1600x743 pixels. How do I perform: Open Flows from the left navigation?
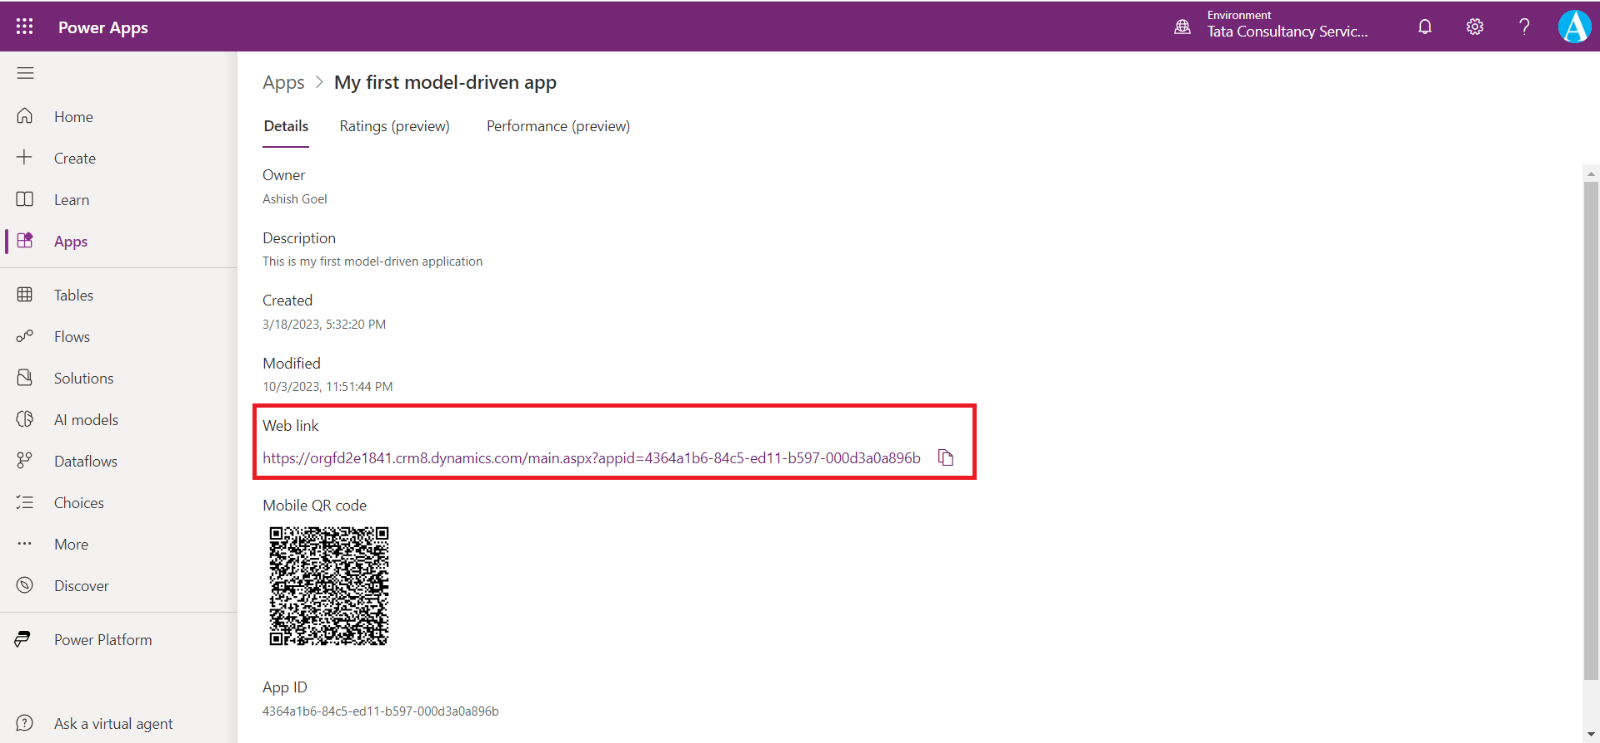click(71, 337)
